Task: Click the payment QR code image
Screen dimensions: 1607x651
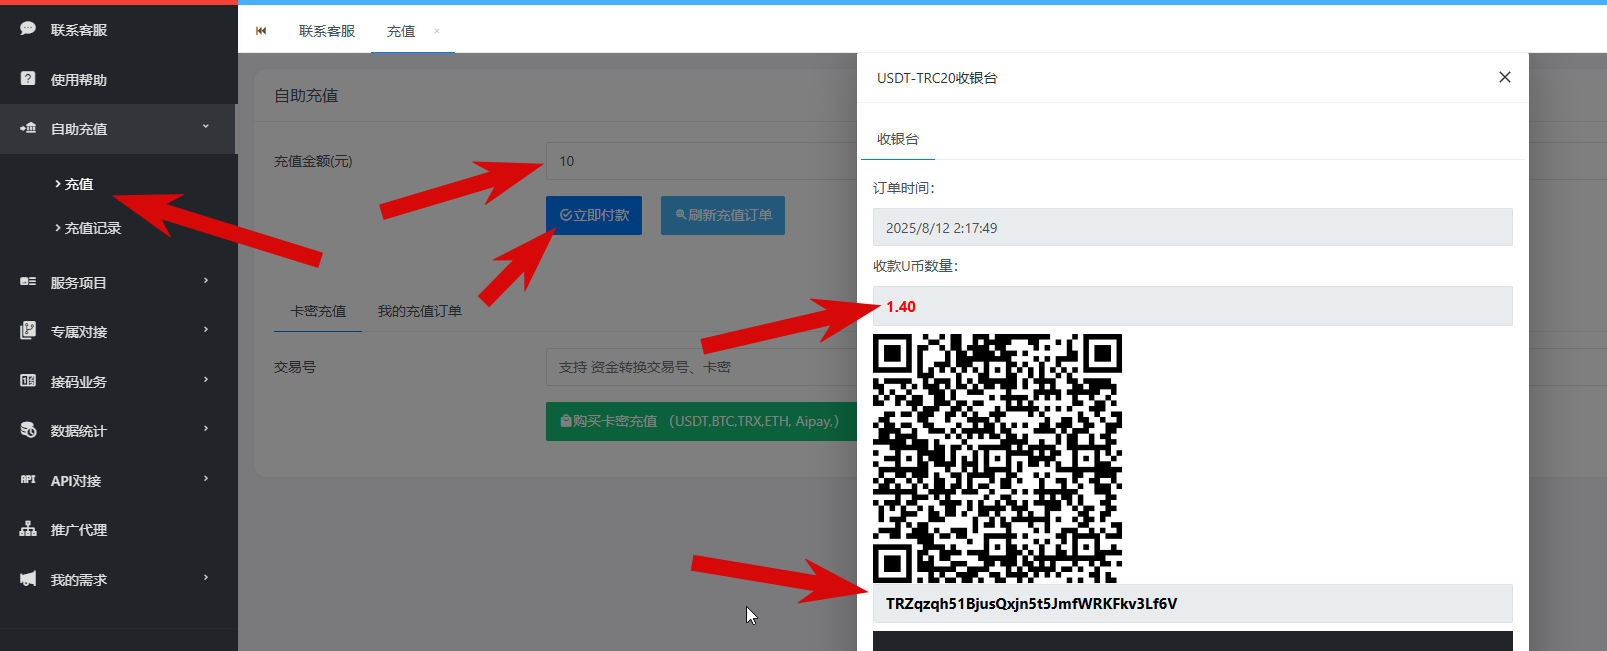Action: pyautogui.click(x=997, y=458)
